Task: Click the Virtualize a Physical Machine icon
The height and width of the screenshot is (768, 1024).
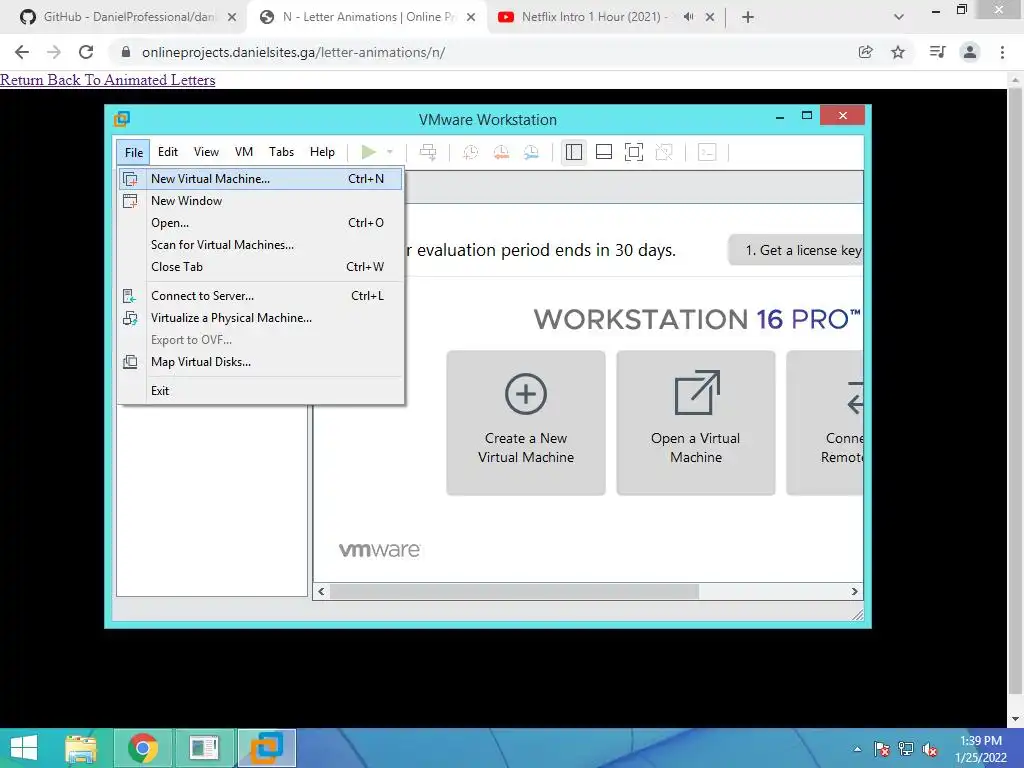Action: coord(131,318)
